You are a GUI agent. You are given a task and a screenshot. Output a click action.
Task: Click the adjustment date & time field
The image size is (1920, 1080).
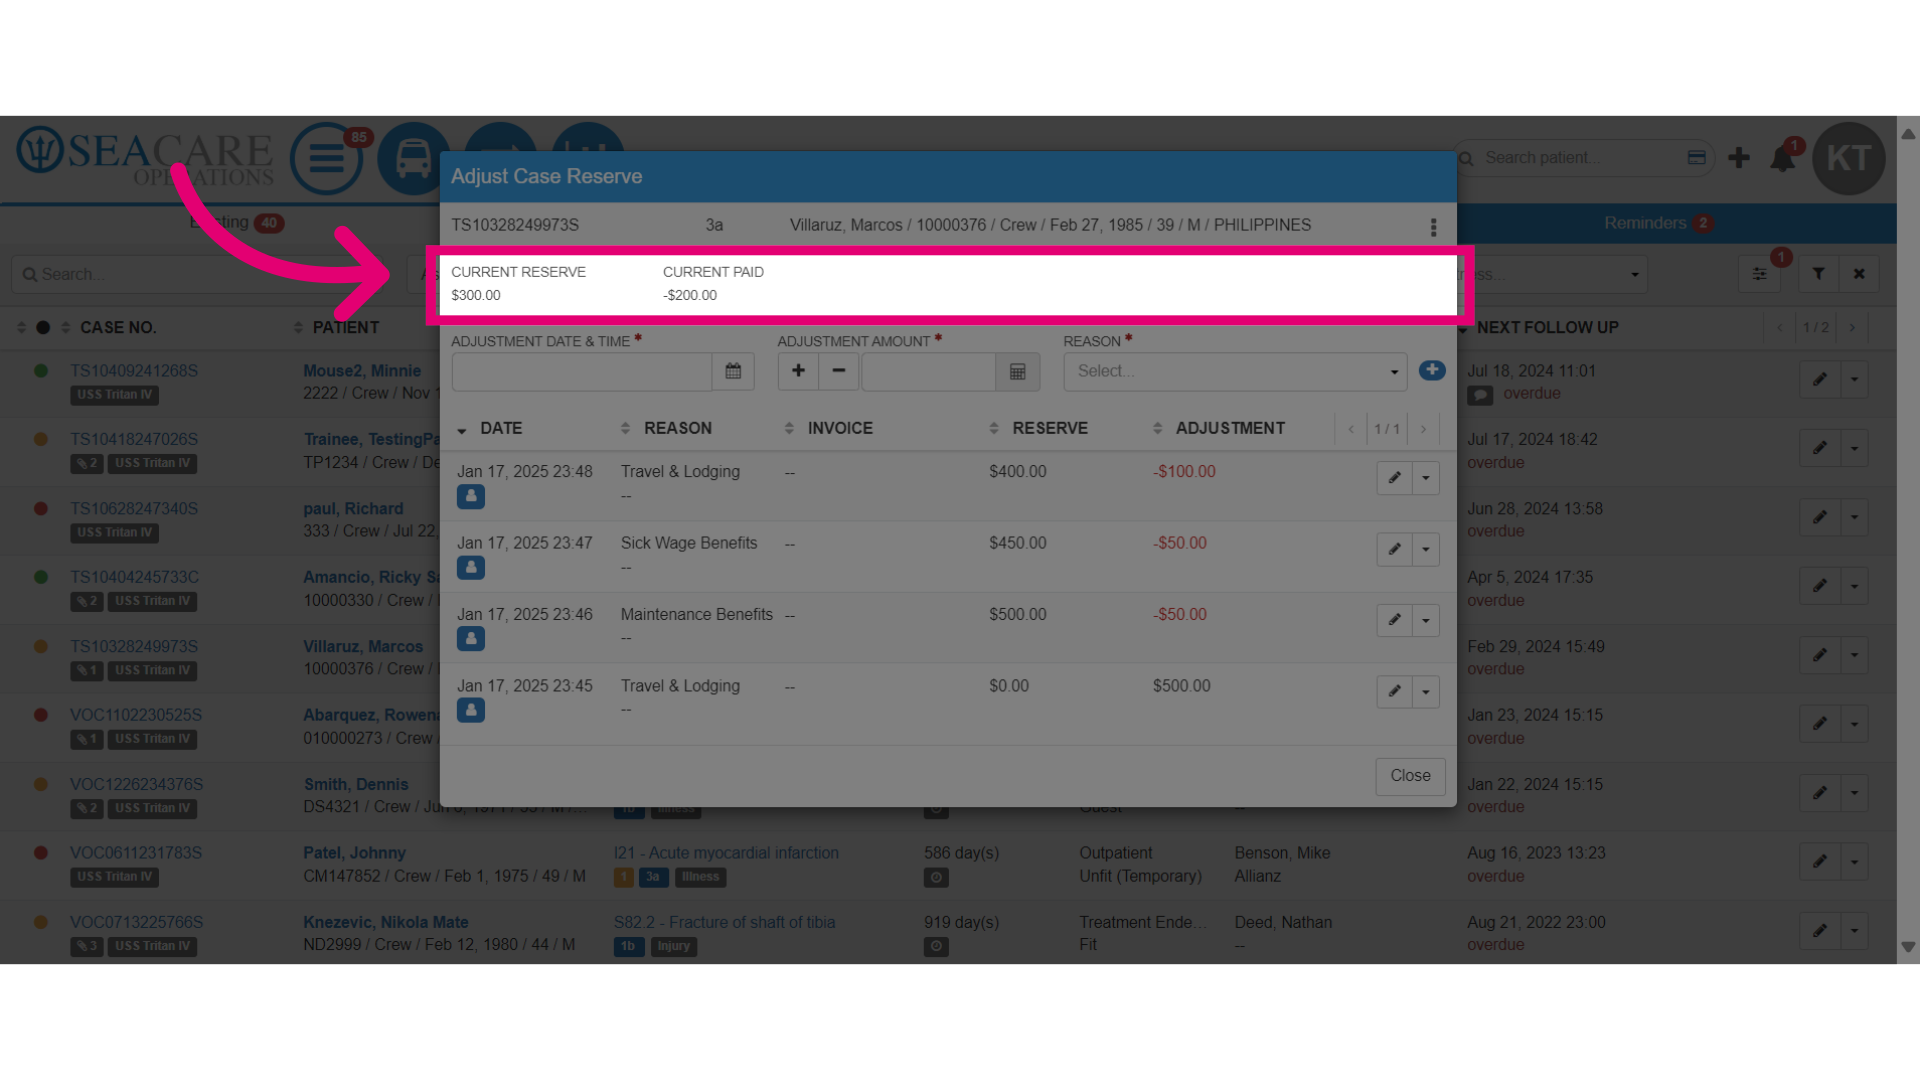click(582, 371)
